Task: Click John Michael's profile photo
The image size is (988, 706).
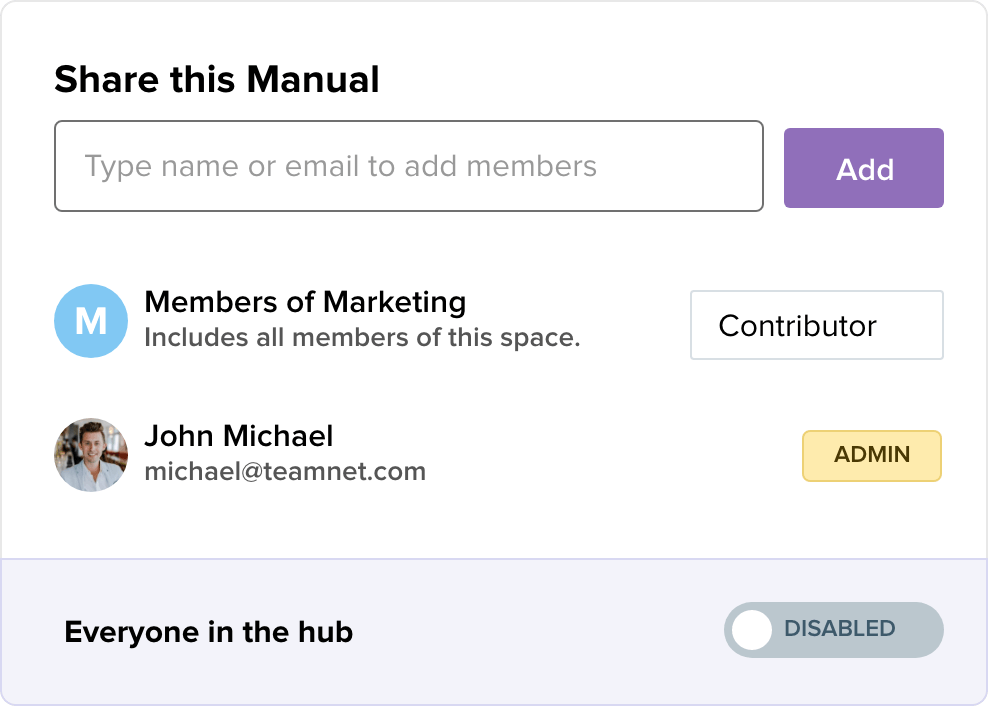Action: [x=91, y=455]
